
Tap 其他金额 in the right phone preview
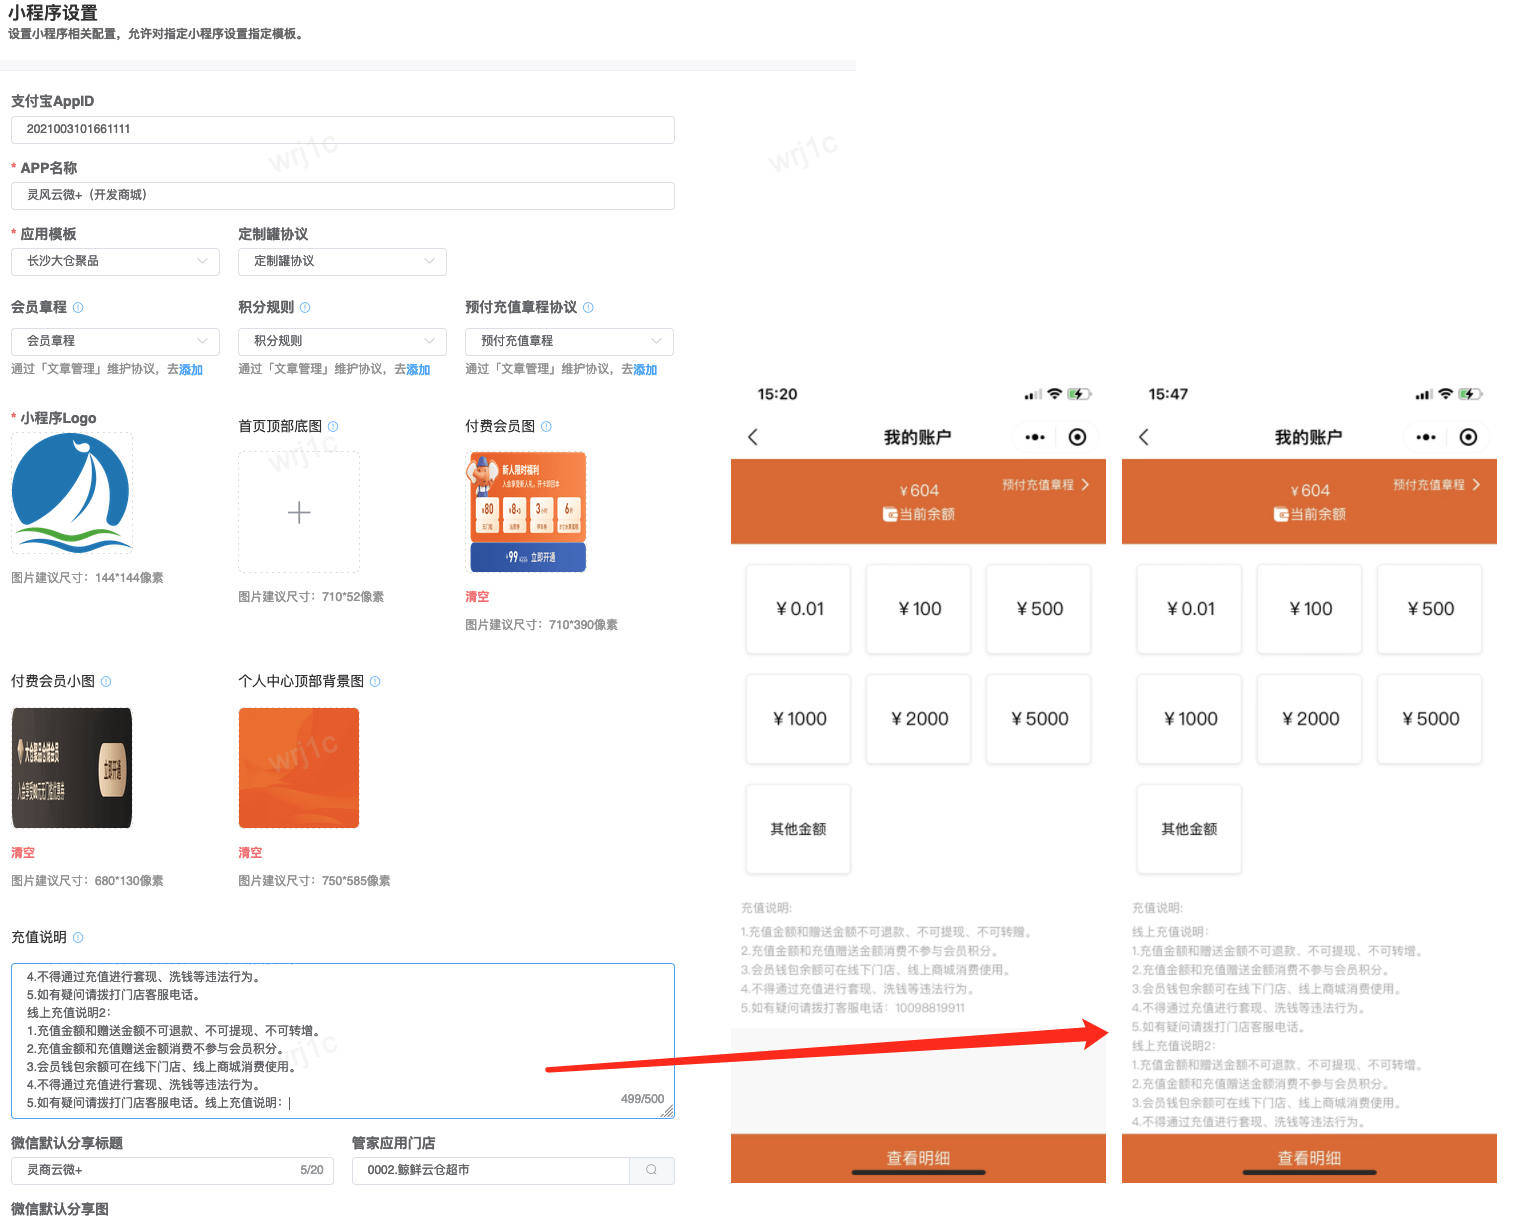tap(1189, 829)
